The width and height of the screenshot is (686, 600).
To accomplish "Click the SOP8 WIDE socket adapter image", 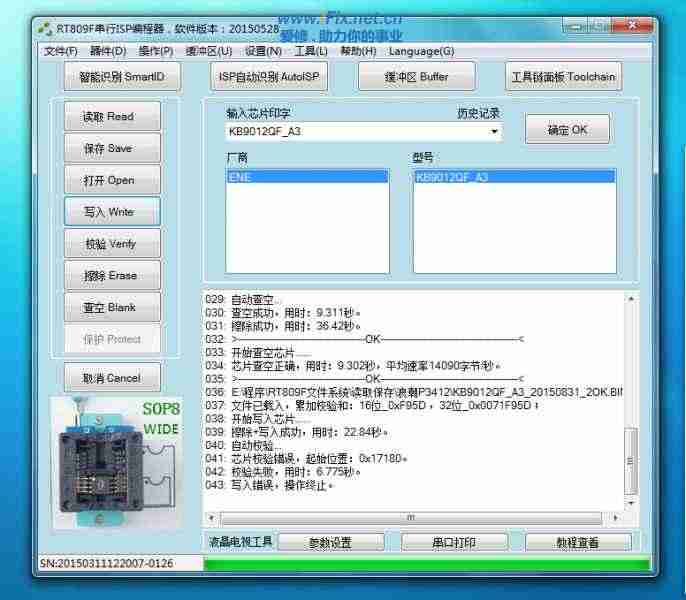I will pyautogui.click(x=116, y=463).
